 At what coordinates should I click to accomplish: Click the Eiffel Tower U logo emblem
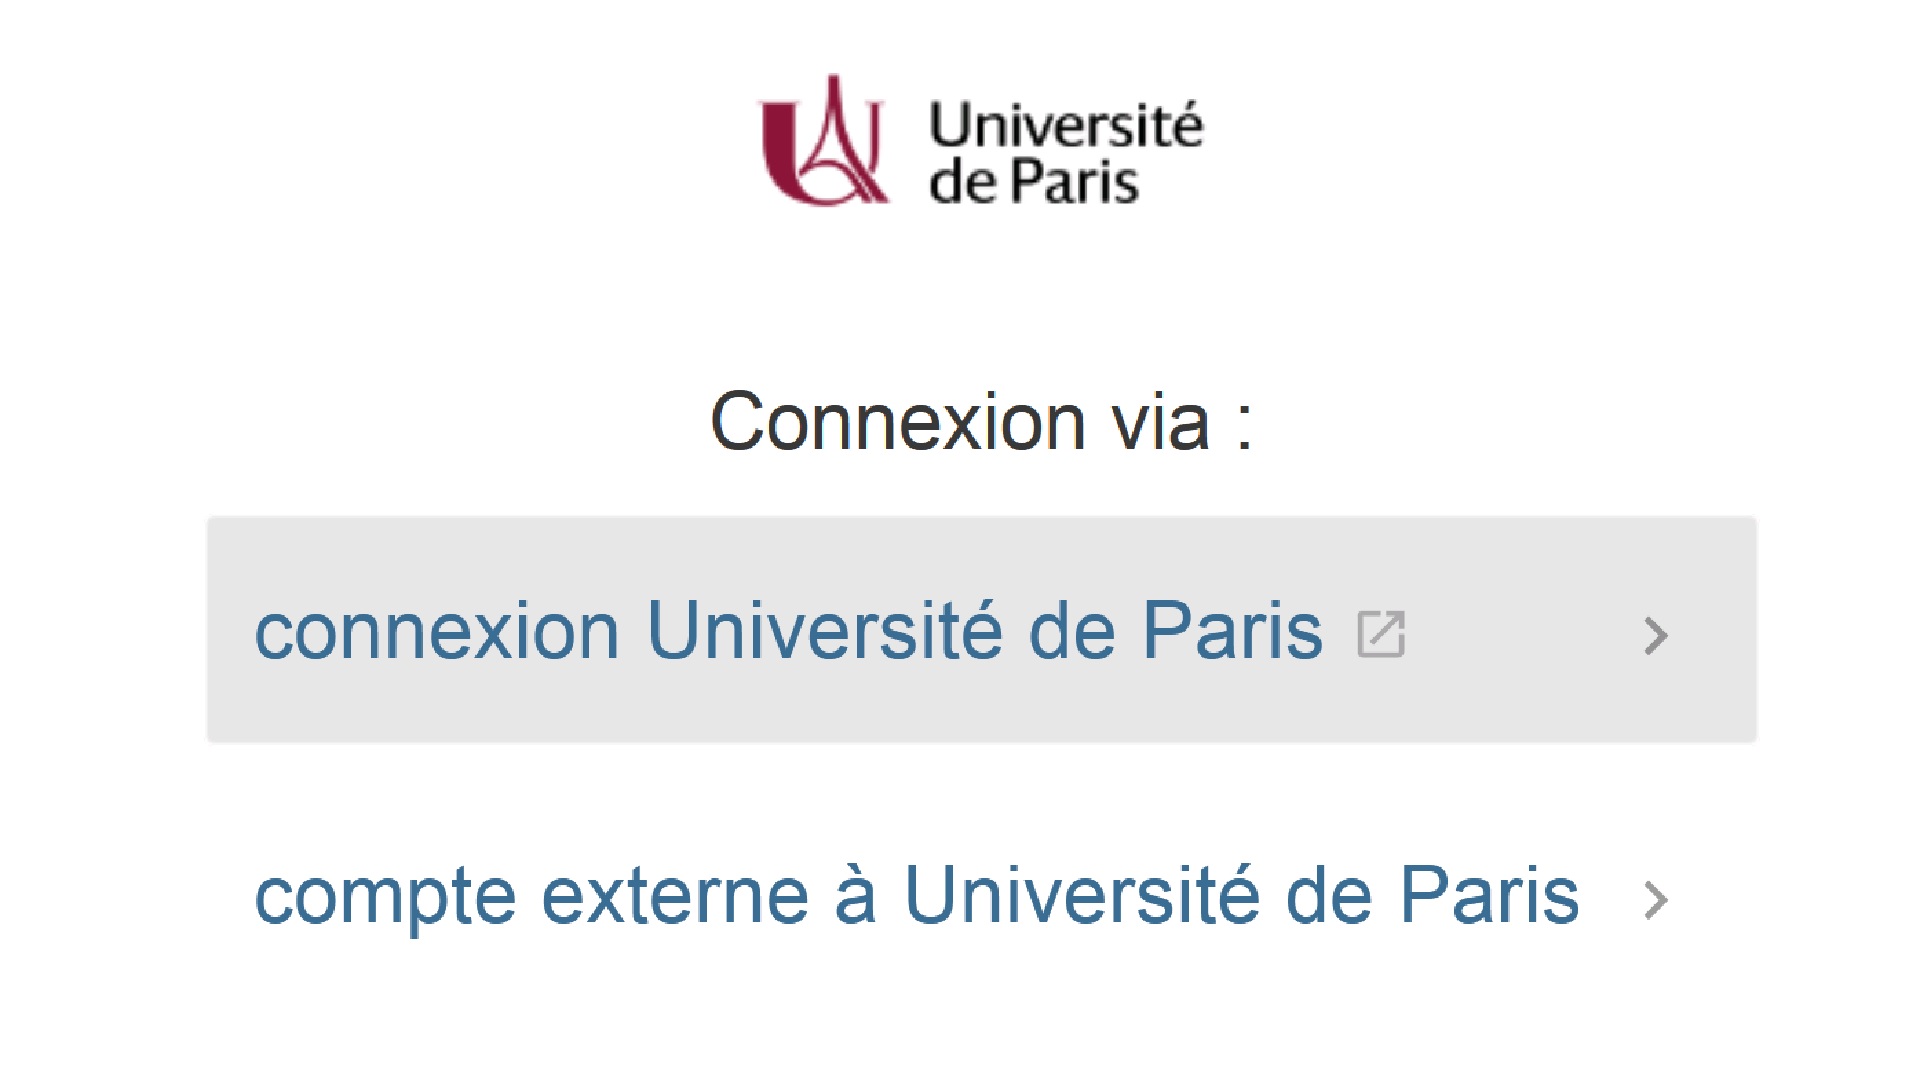(823, 141)
